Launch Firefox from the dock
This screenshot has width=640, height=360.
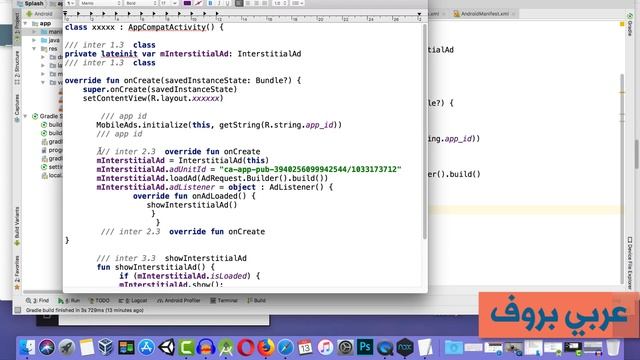tap(266, 347)
